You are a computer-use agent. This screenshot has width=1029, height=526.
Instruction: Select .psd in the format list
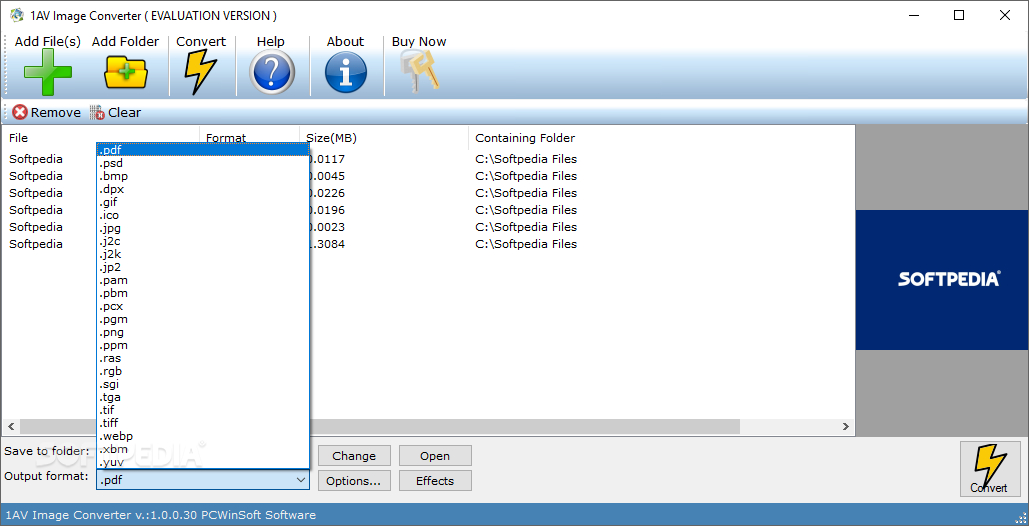point(203,163)
